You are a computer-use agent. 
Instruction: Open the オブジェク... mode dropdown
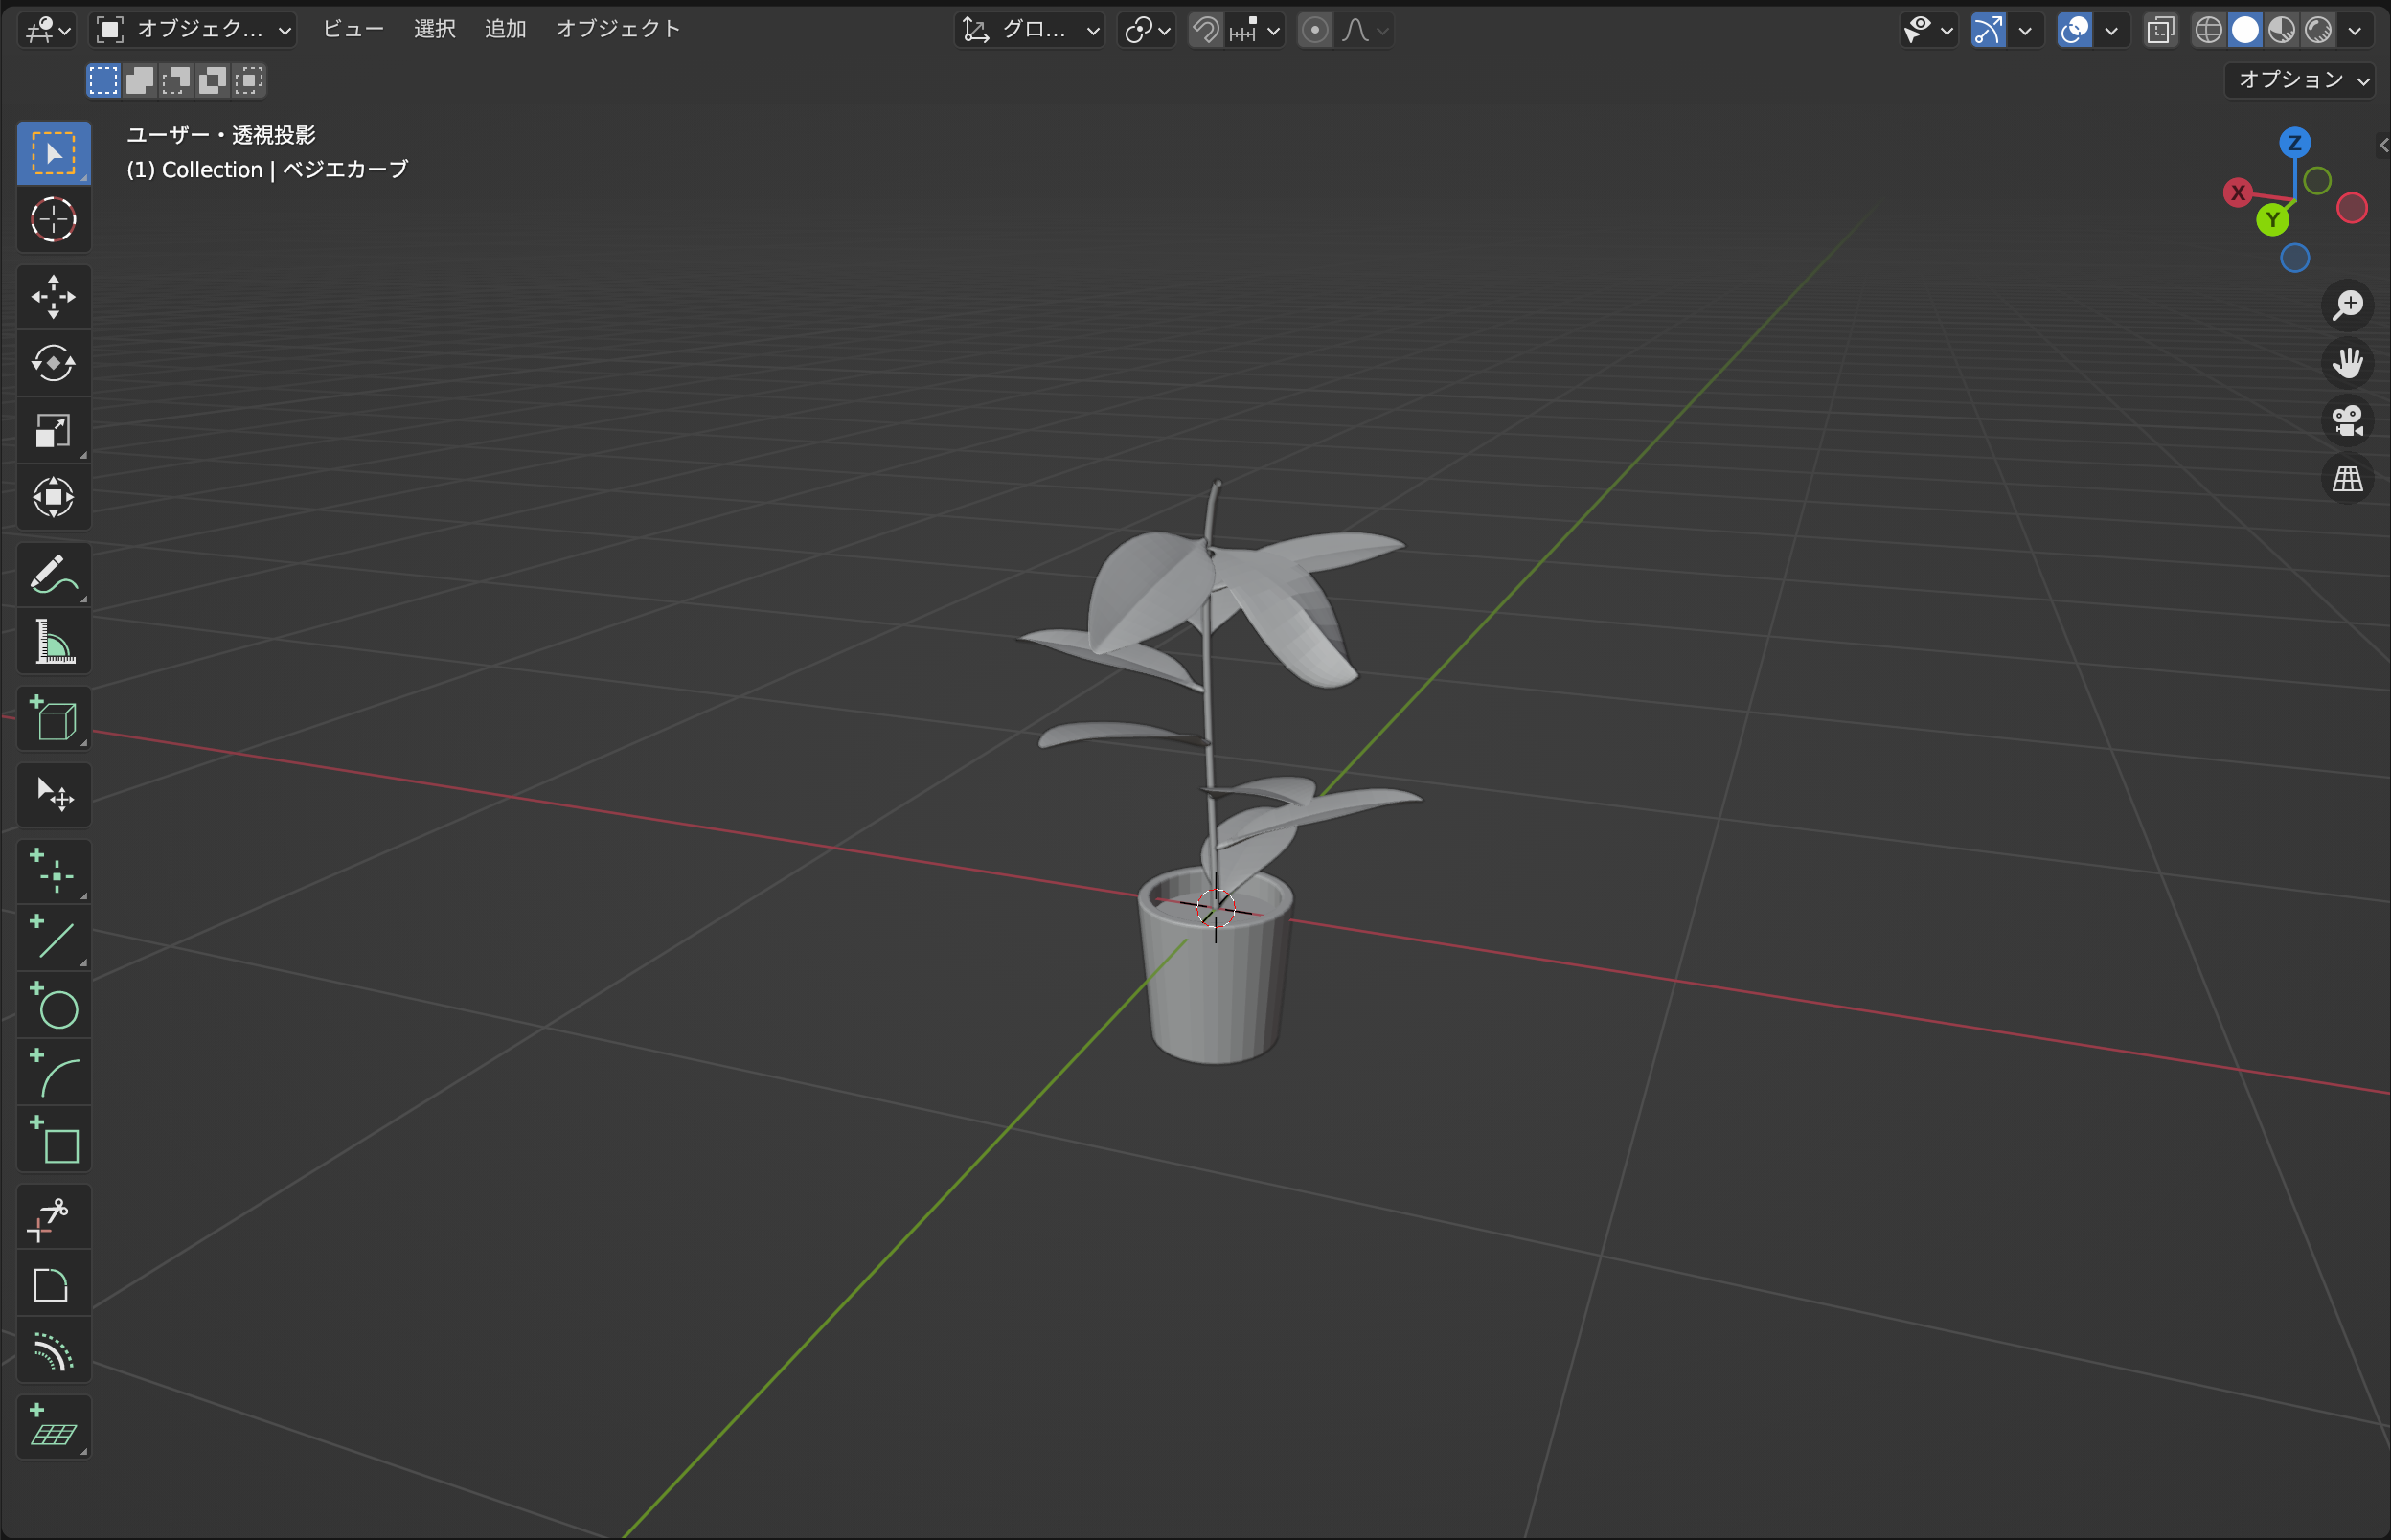click(193, 30)
